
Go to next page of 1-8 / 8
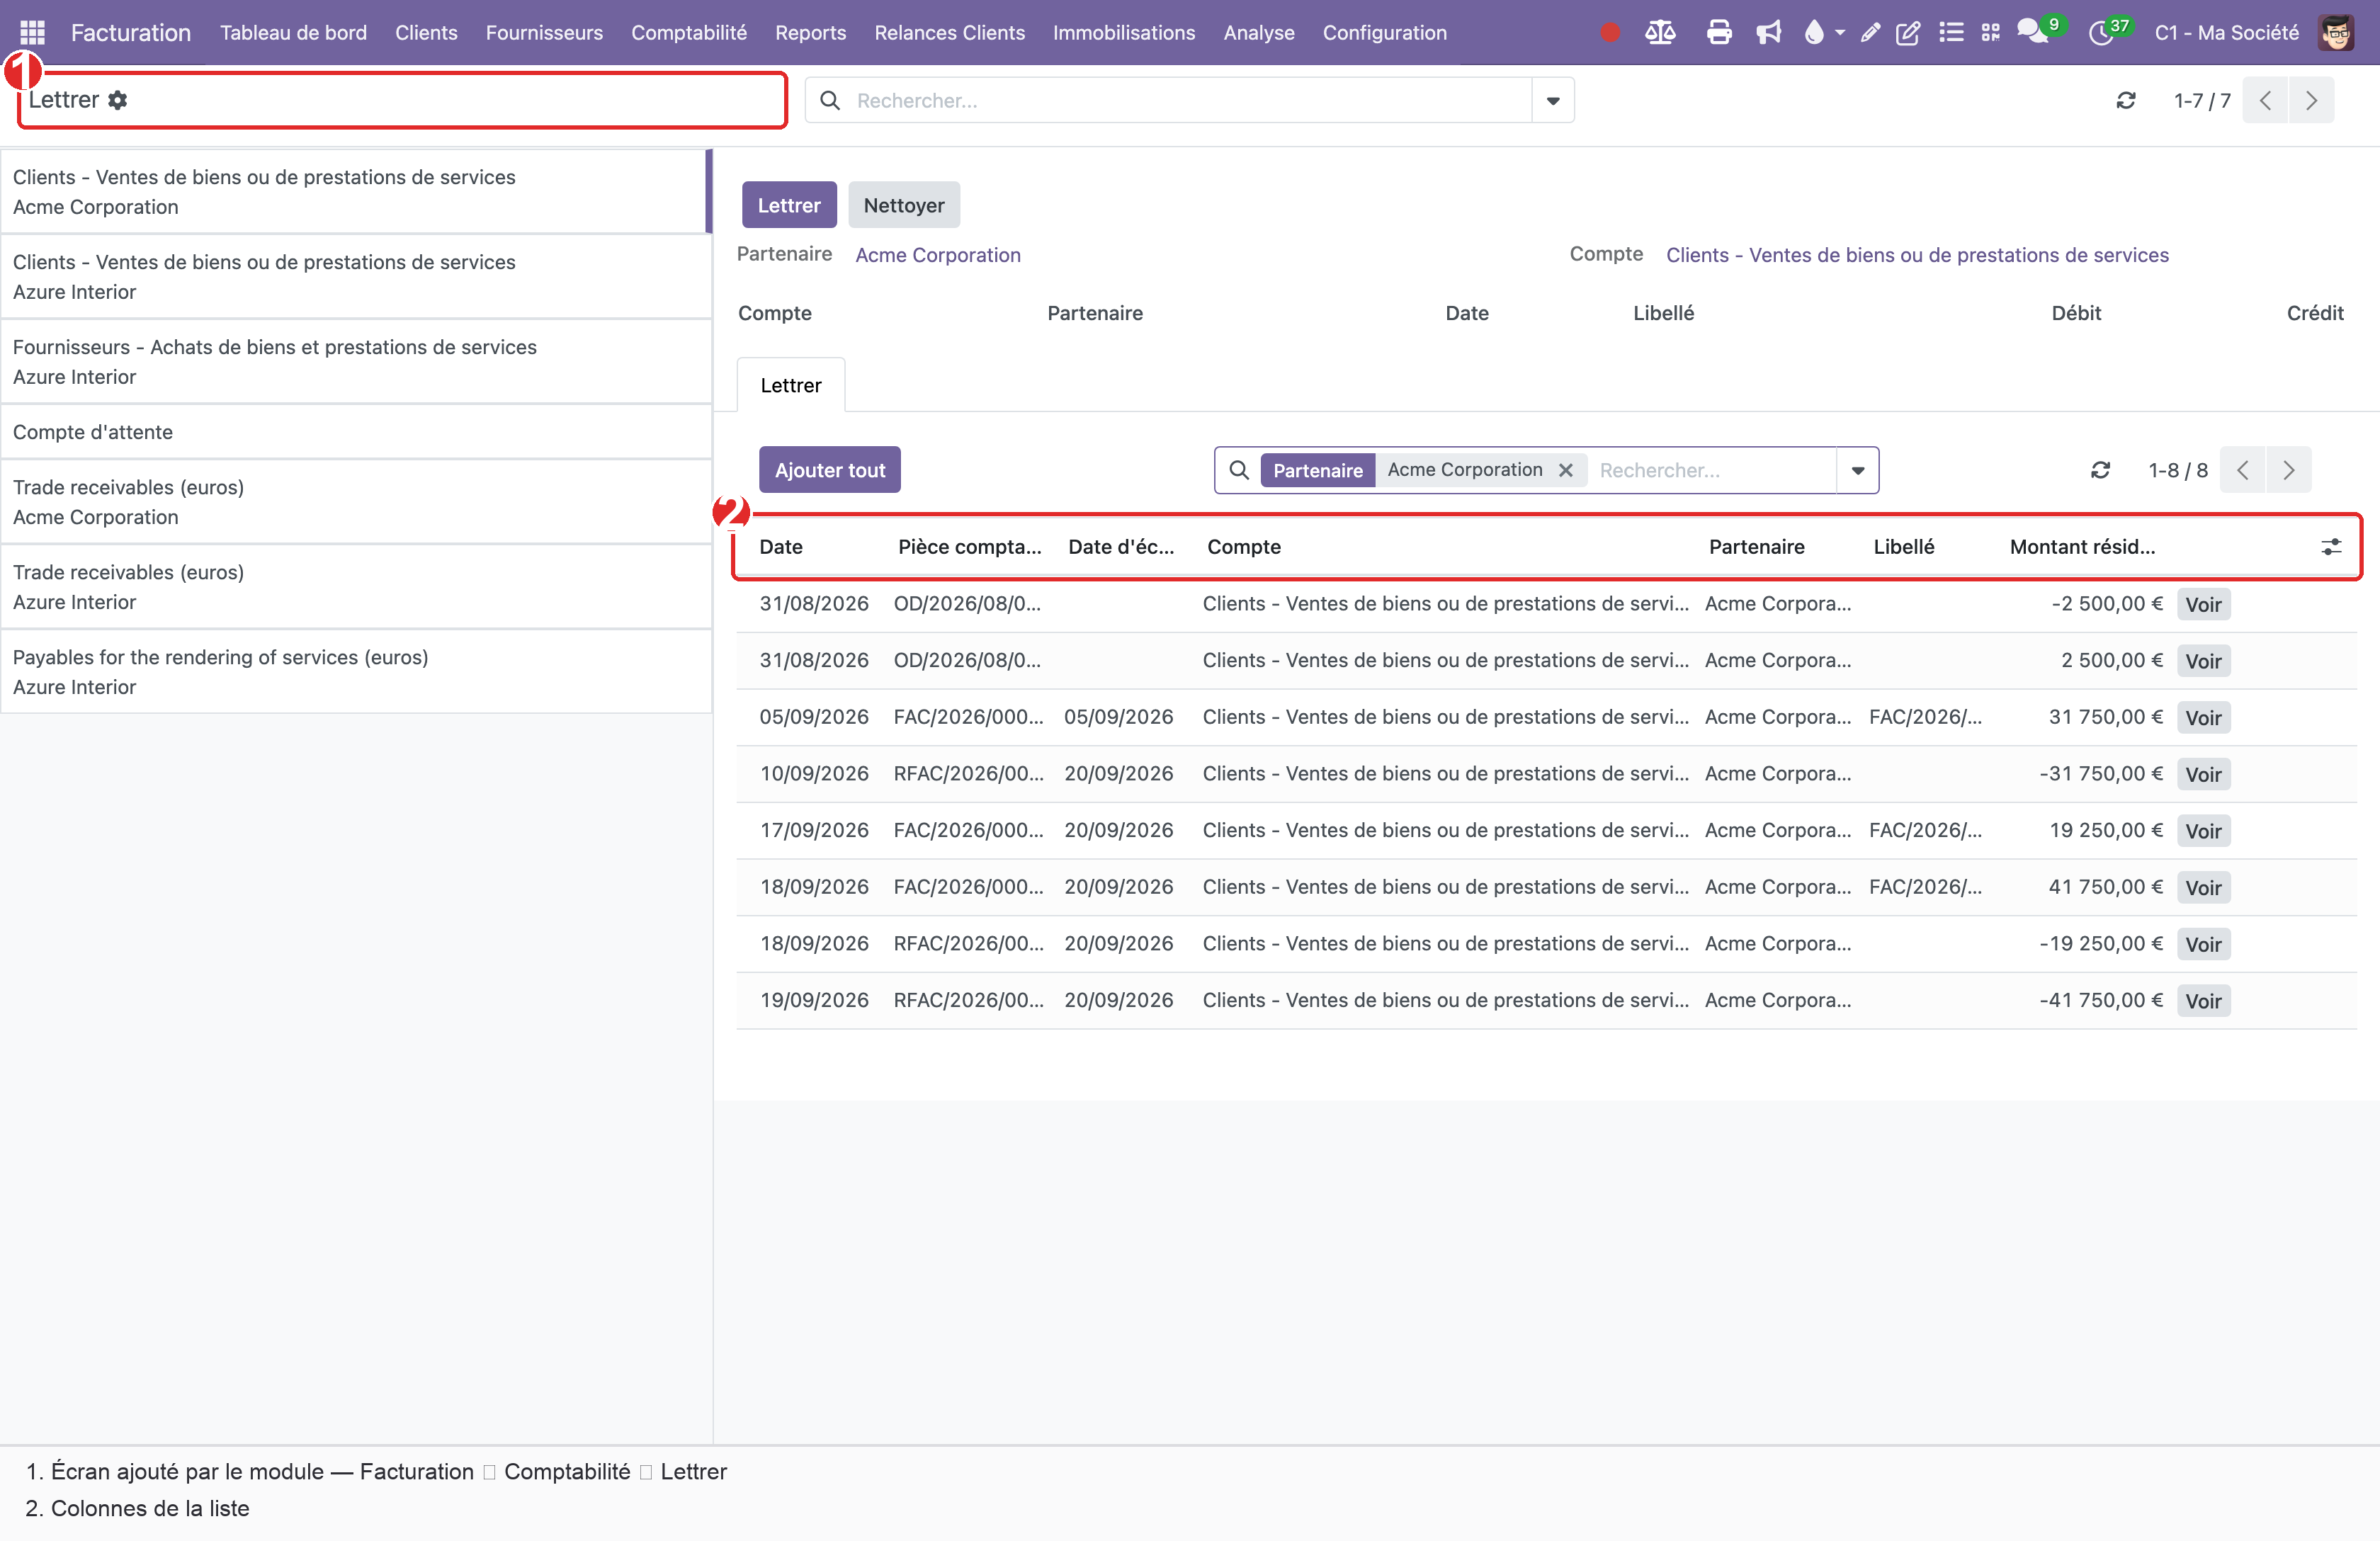pos(2288,470)
